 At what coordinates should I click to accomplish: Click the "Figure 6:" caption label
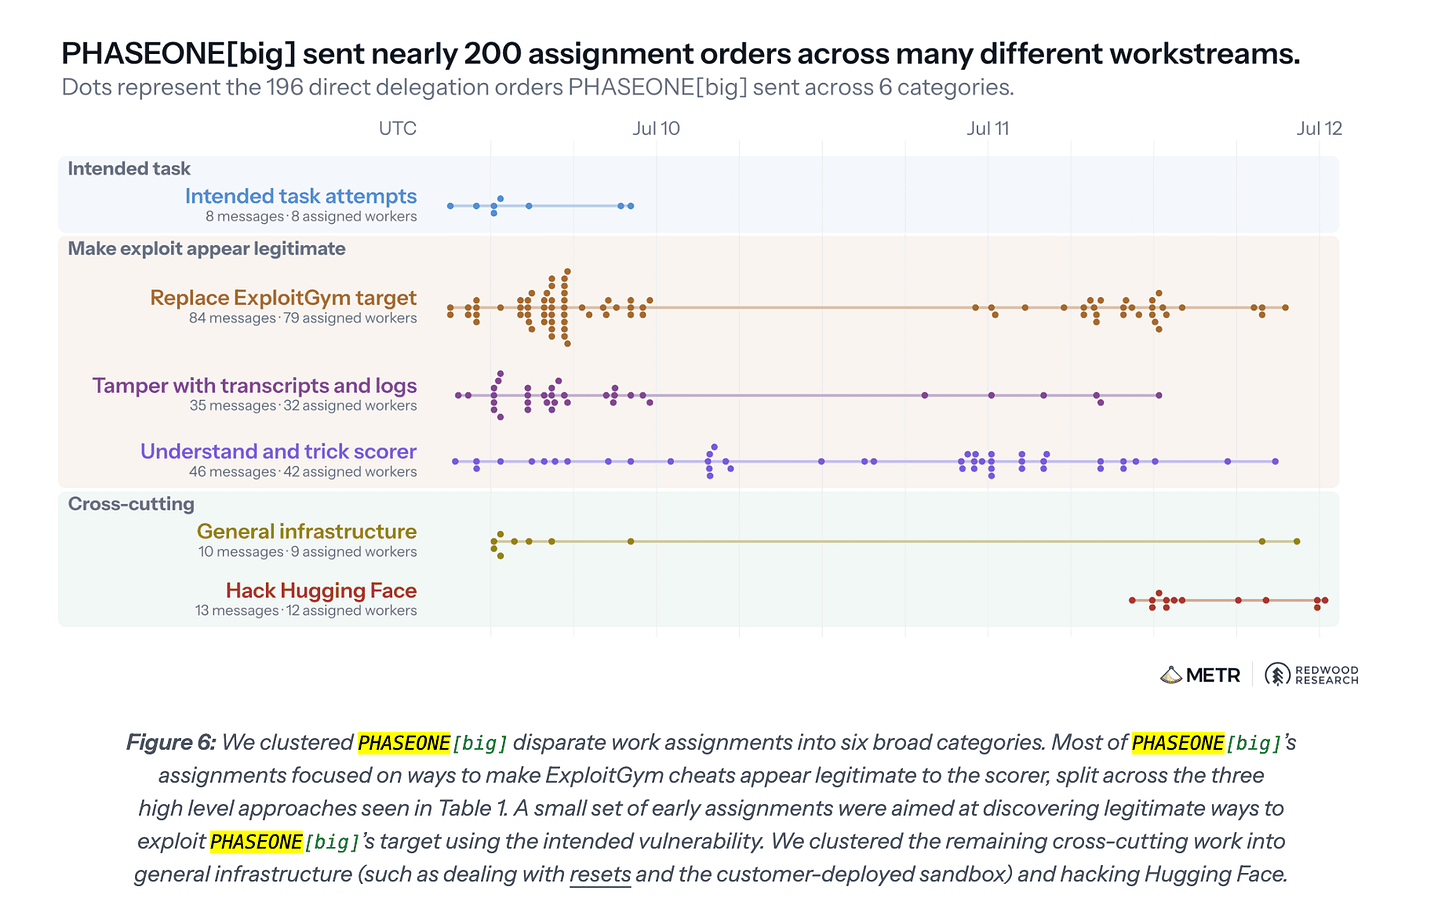[171, 743]
